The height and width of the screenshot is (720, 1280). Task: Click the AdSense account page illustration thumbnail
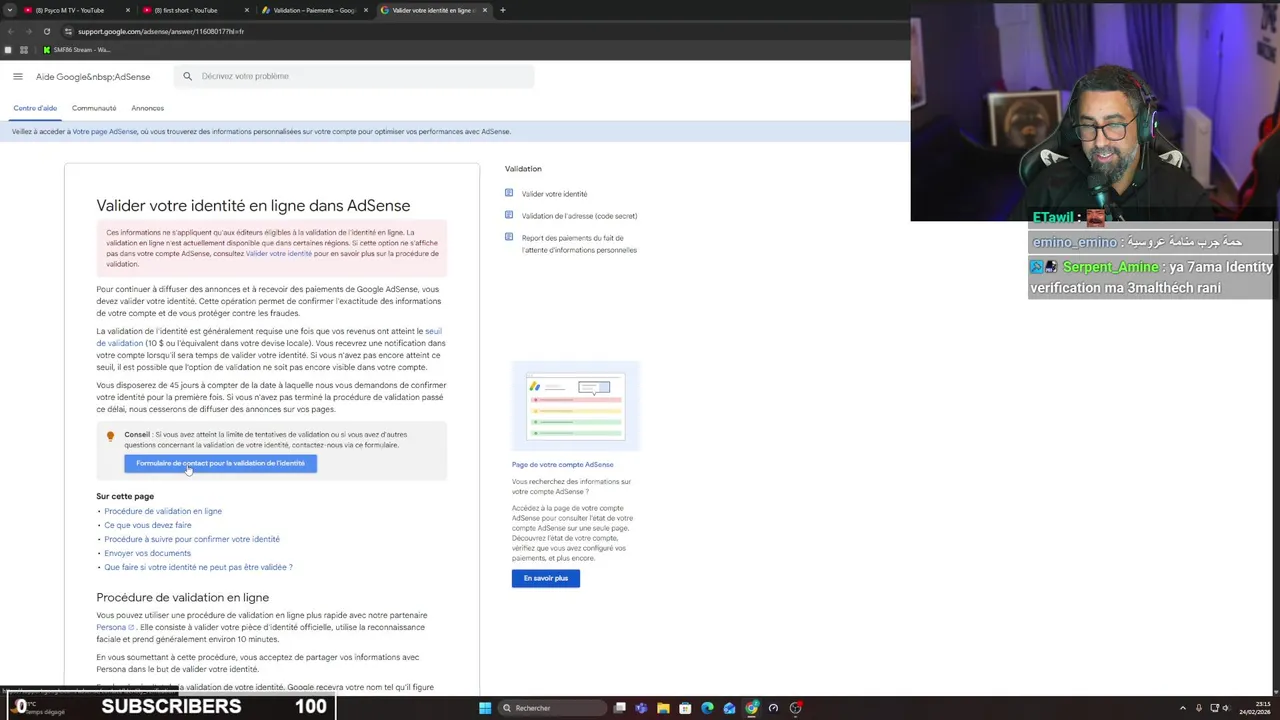tap(575, 406)
